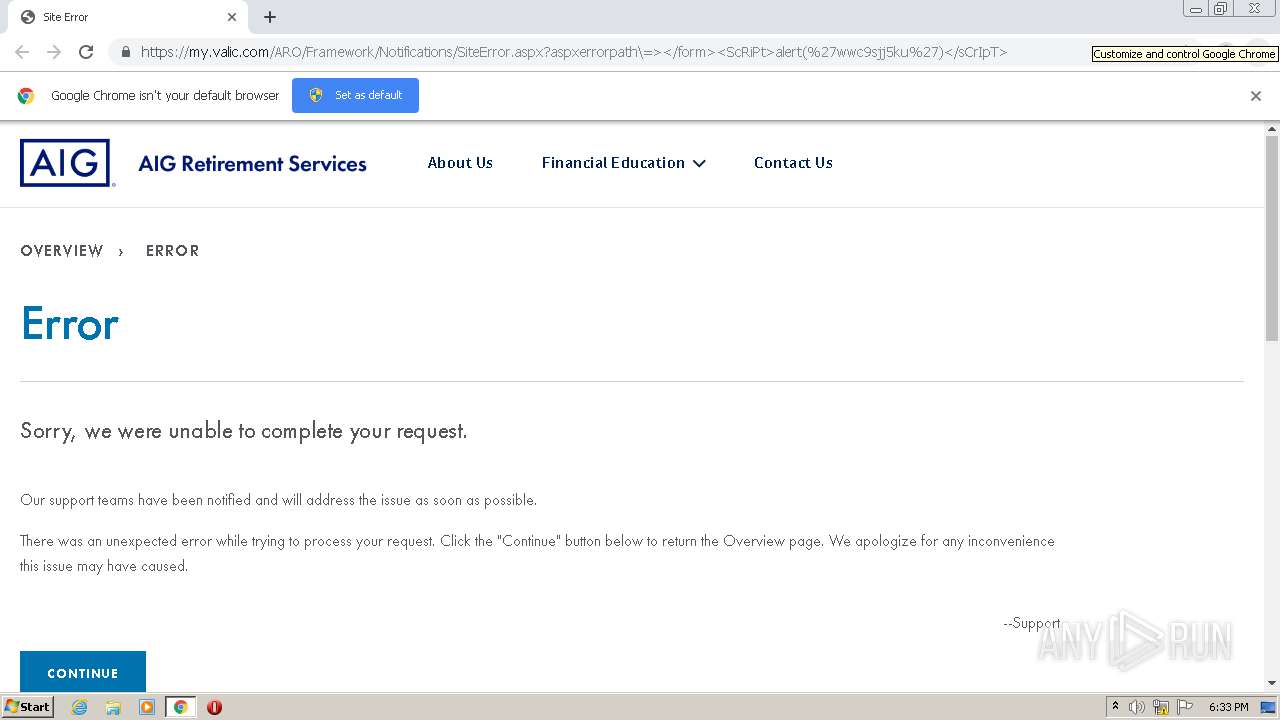This screenshot has width=1280, height=720.
Task: Reload the page with refresh icon
Action: click(86, 52)
